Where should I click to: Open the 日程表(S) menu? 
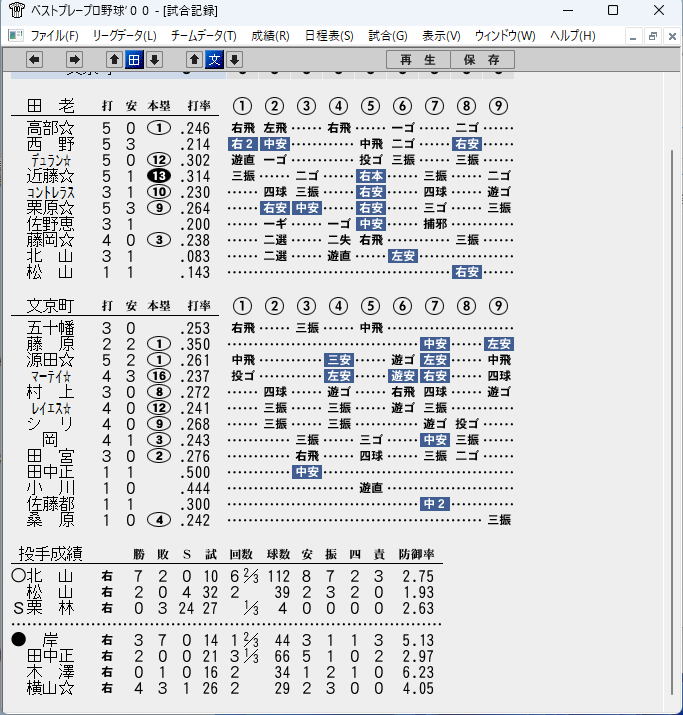329,36
